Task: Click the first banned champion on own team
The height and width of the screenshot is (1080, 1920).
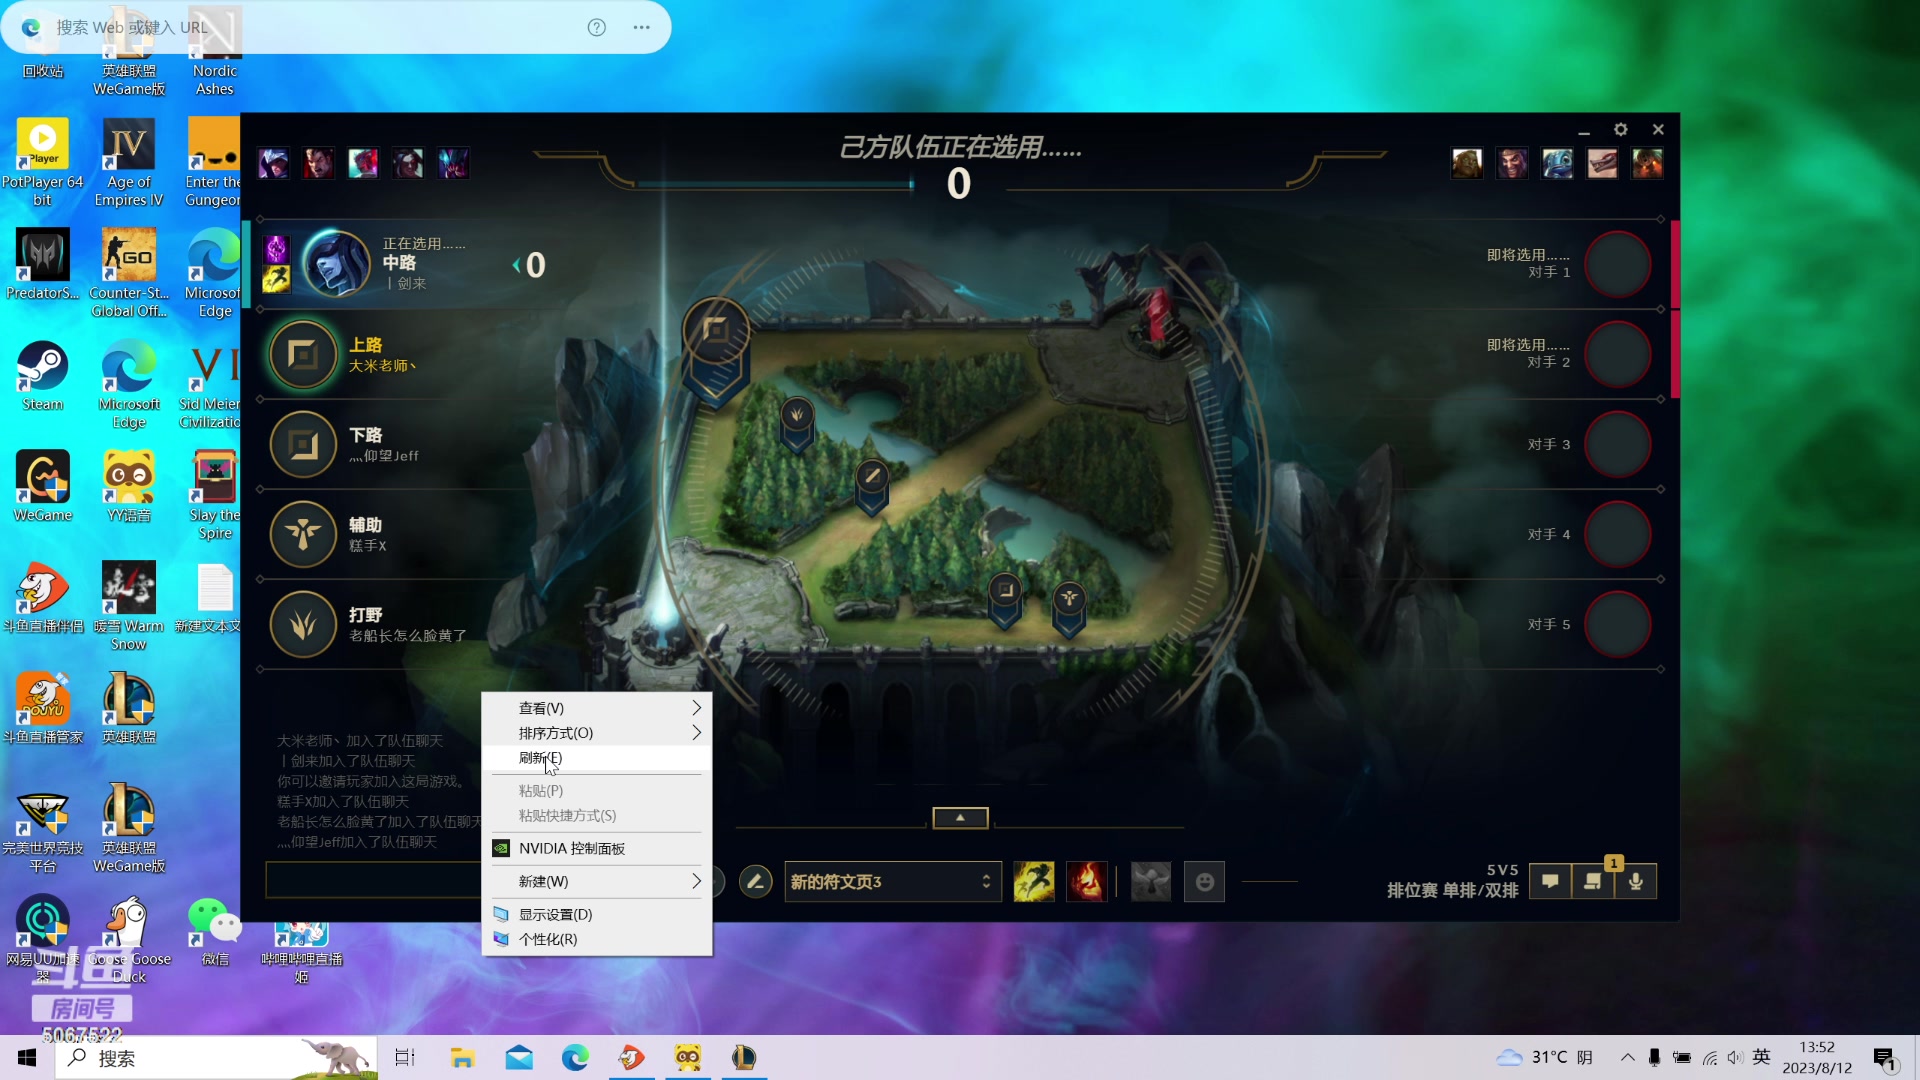Action: tap(273, 163)
